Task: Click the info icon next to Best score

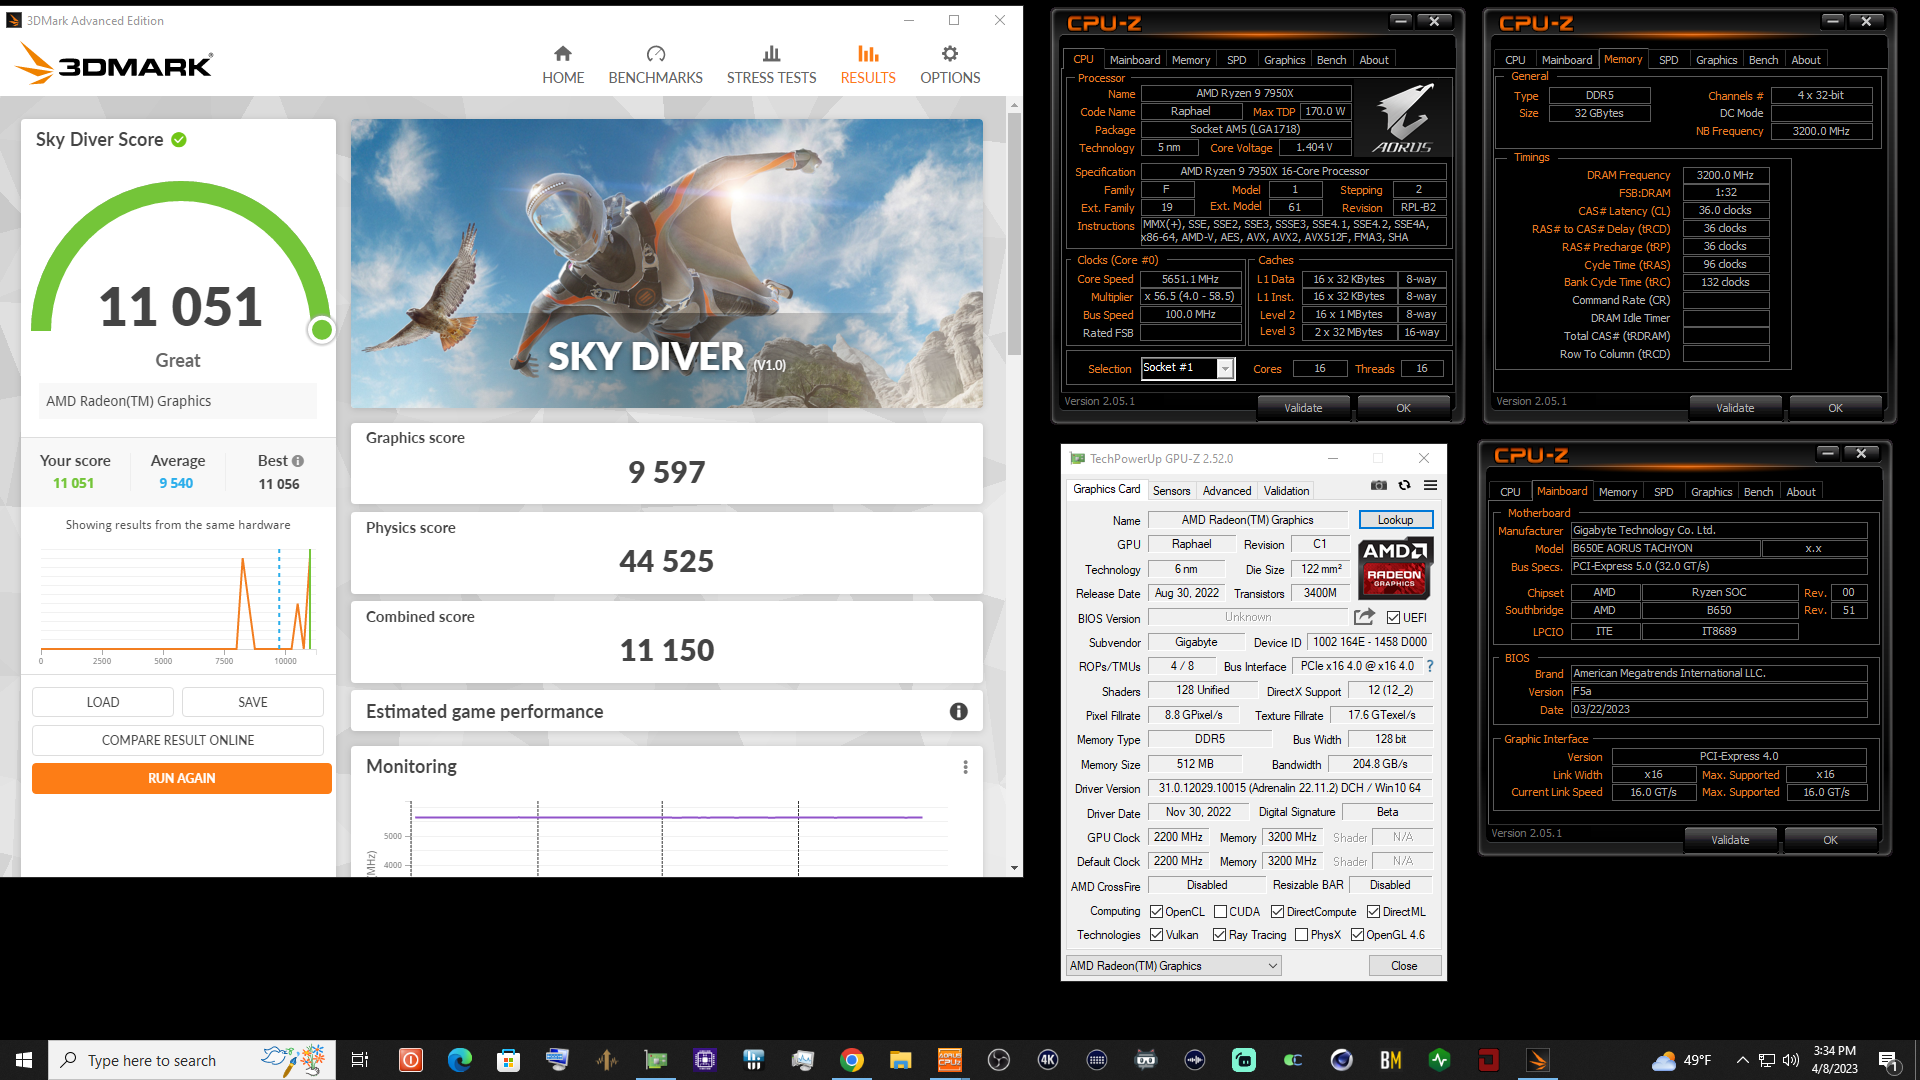Action: (x=298, y=461)
